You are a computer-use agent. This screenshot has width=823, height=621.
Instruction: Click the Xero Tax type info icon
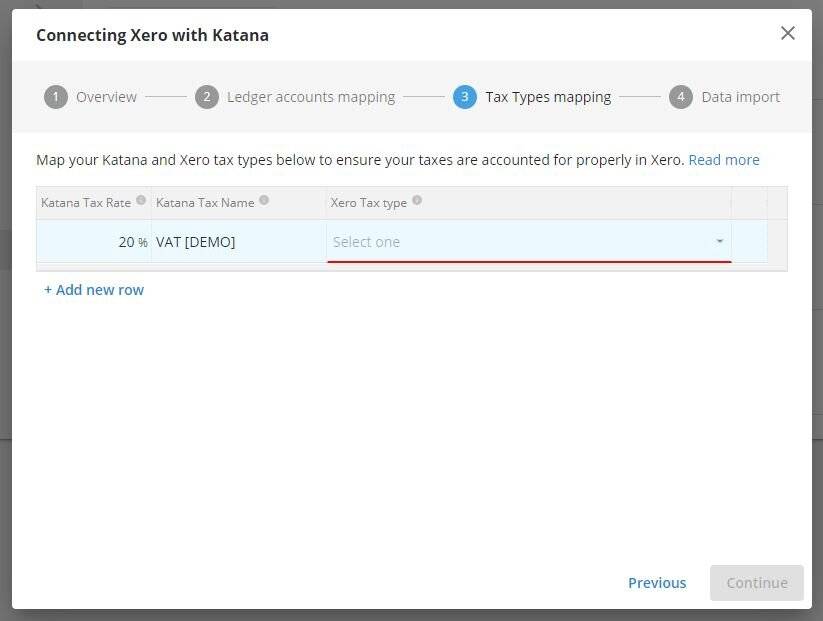(417, 200)
